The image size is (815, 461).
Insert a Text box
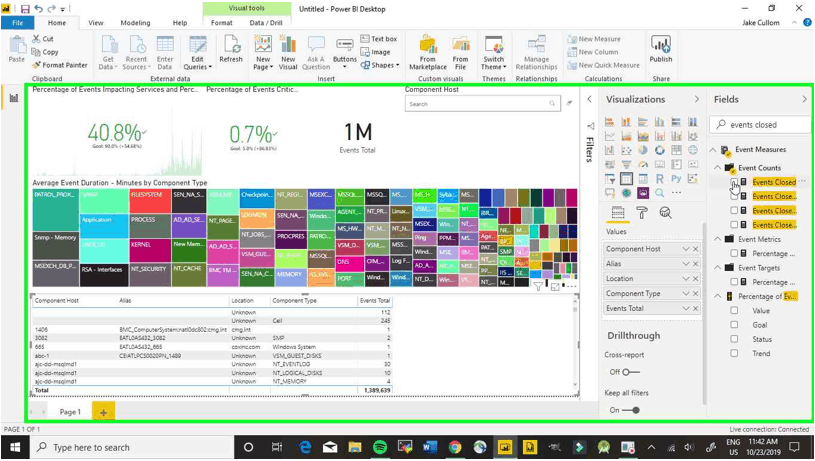[x=379, y=39]
